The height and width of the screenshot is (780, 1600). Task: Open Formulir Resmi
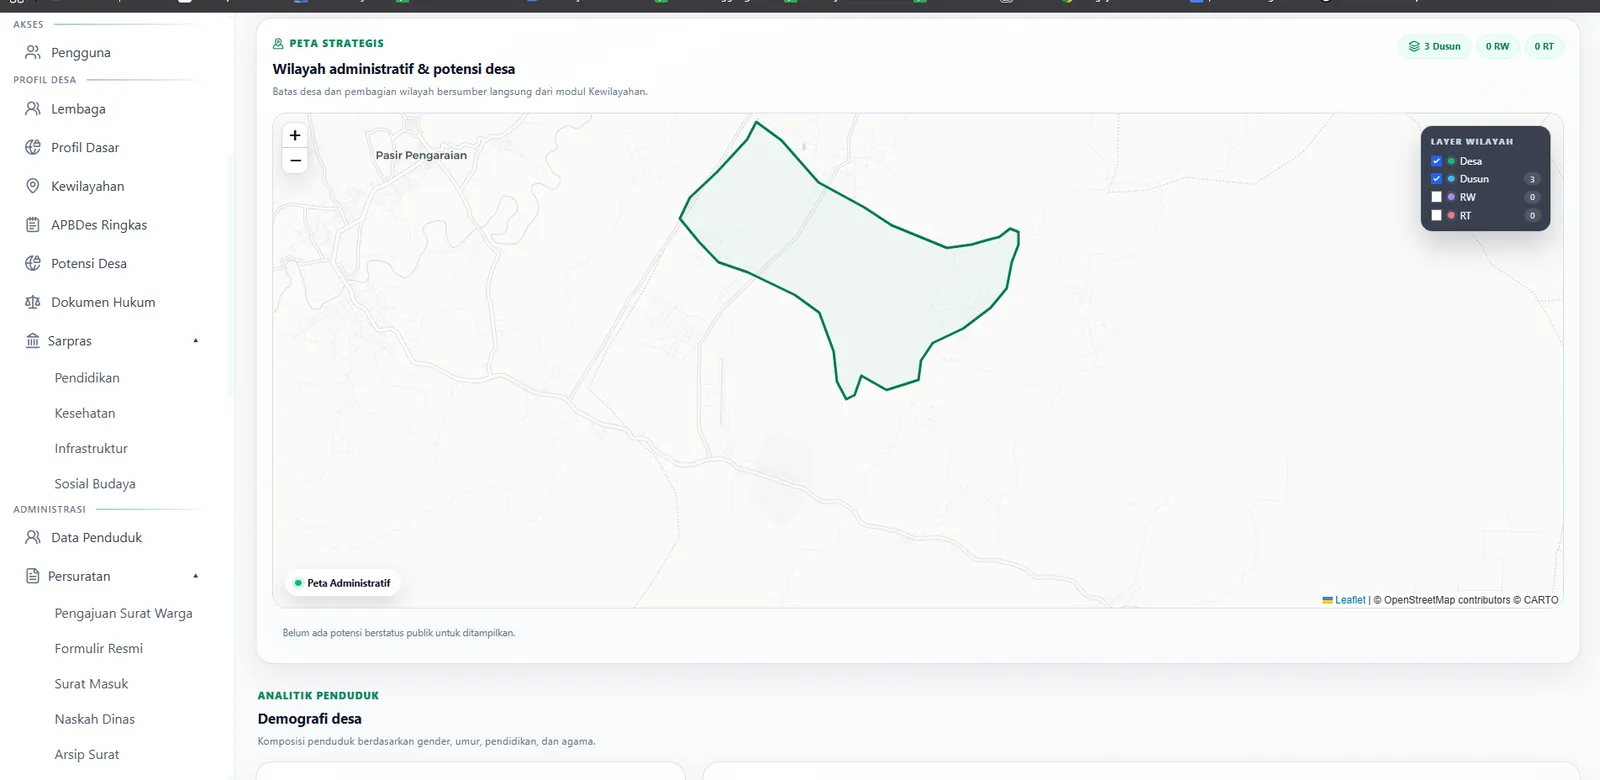(99, 649)
